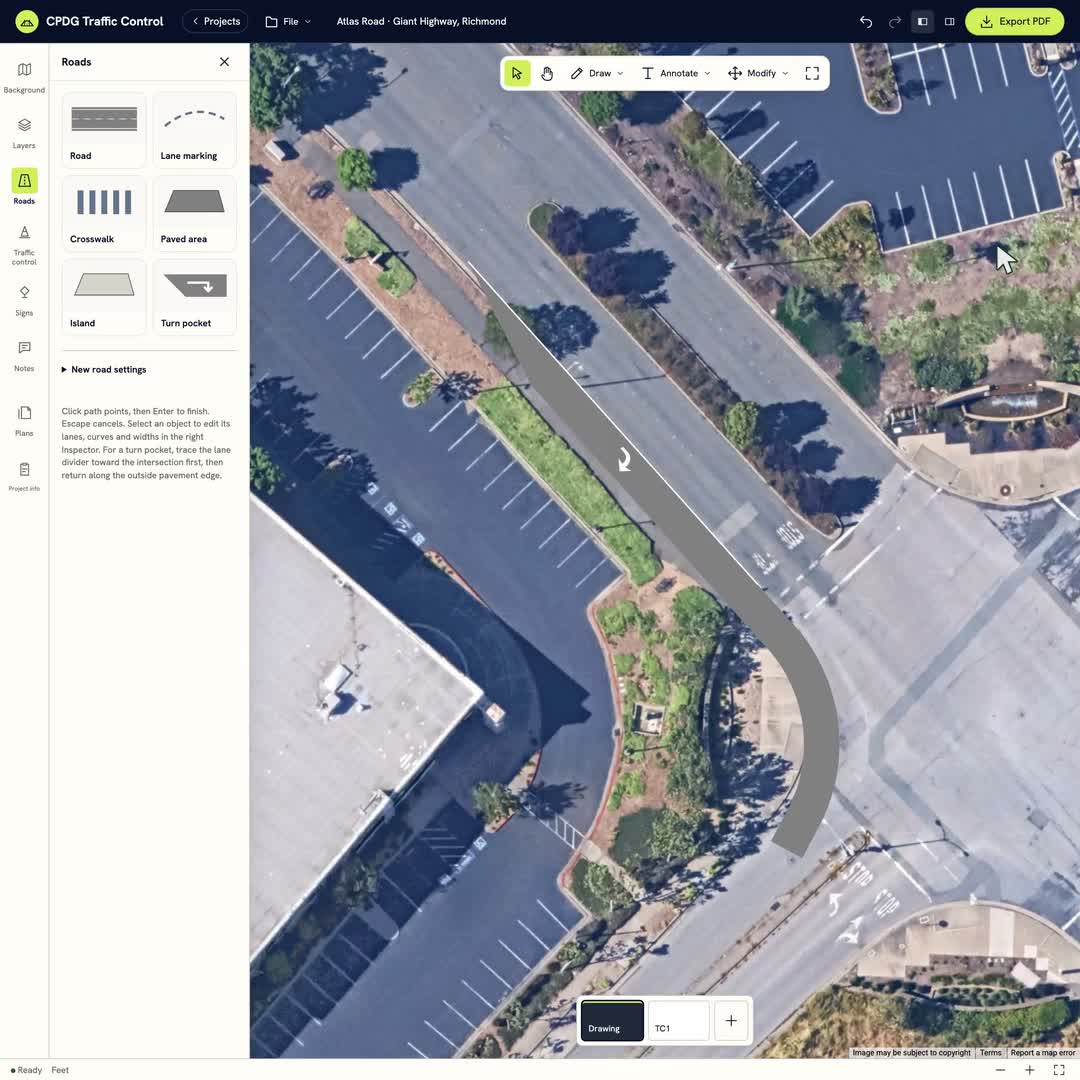Choose the Road element tile
This screenshot has width=1080, height=1080.
tap(104, 130)
